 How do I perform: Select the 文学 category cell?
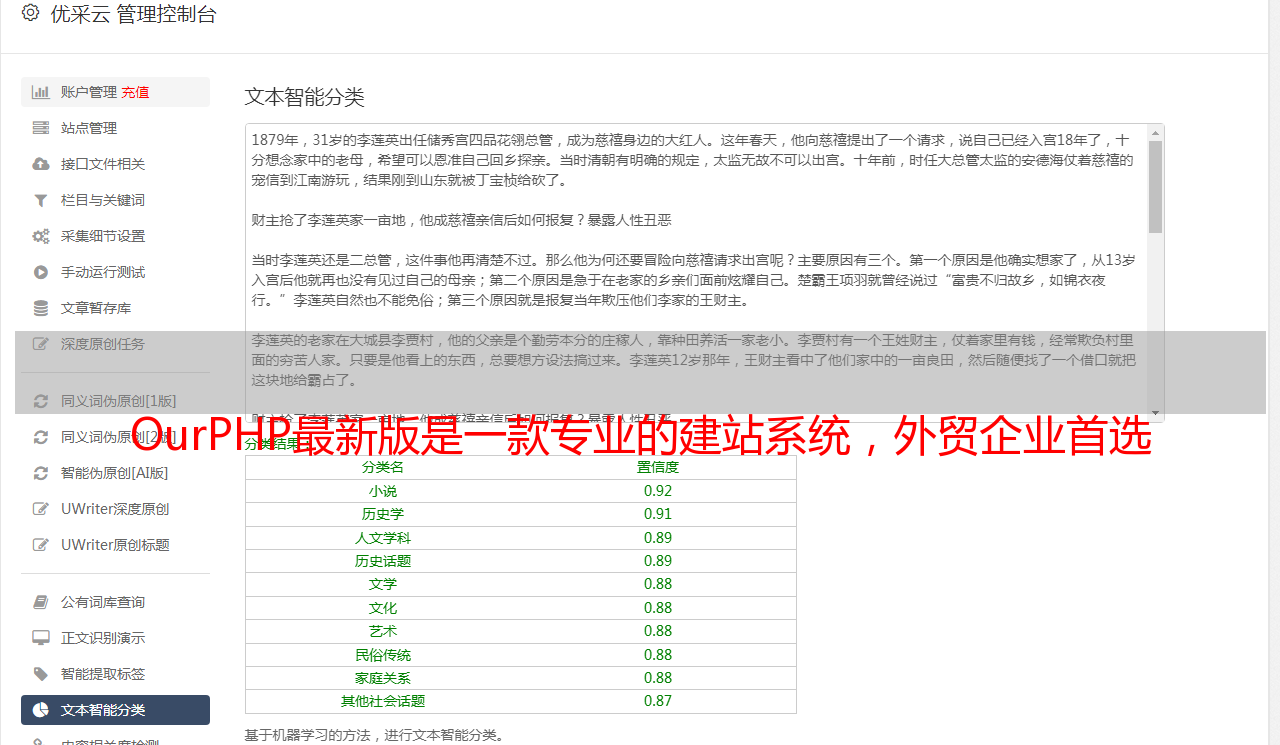coord(383,584)
